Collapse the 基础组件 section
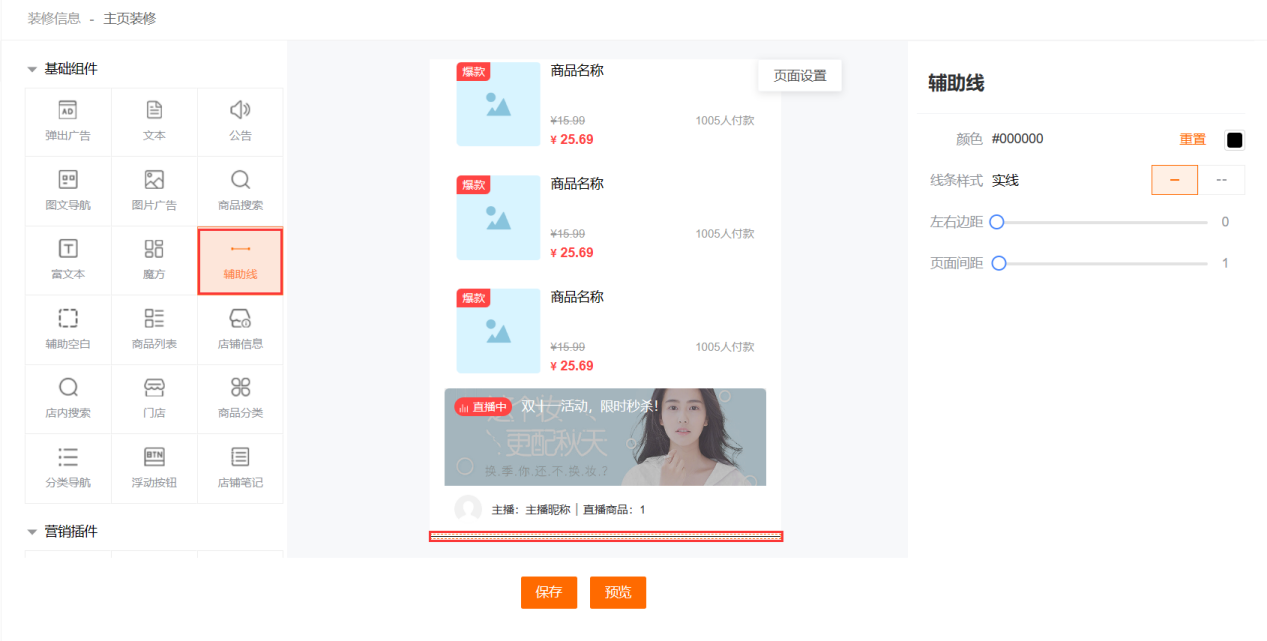Viewport: 1267px width, 641px height. [32, 69]
